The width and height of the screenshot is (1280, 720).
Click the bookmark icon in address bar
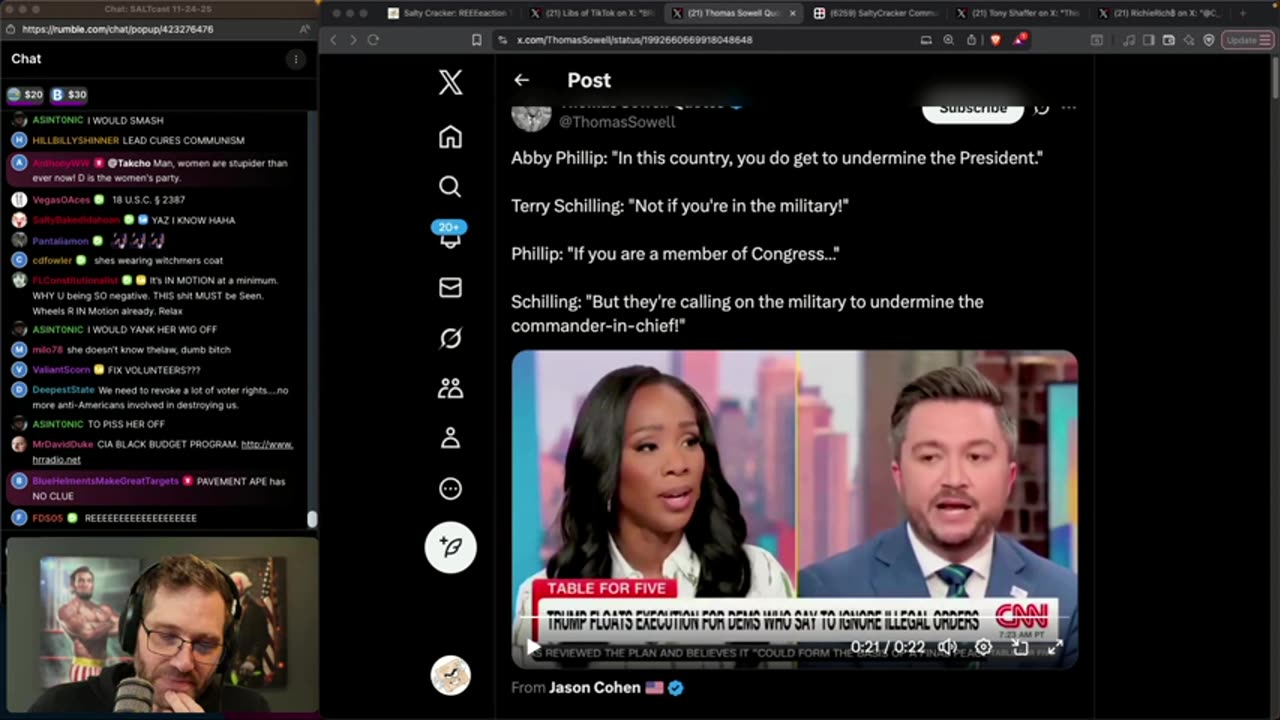pyautogui.click(x=477, y=40)
